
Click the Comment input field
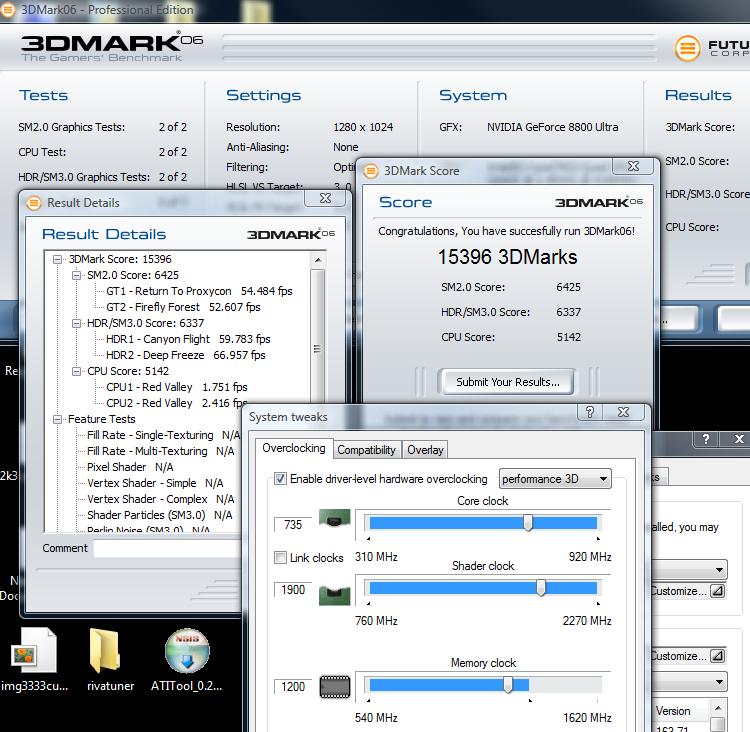coord(167,548)
